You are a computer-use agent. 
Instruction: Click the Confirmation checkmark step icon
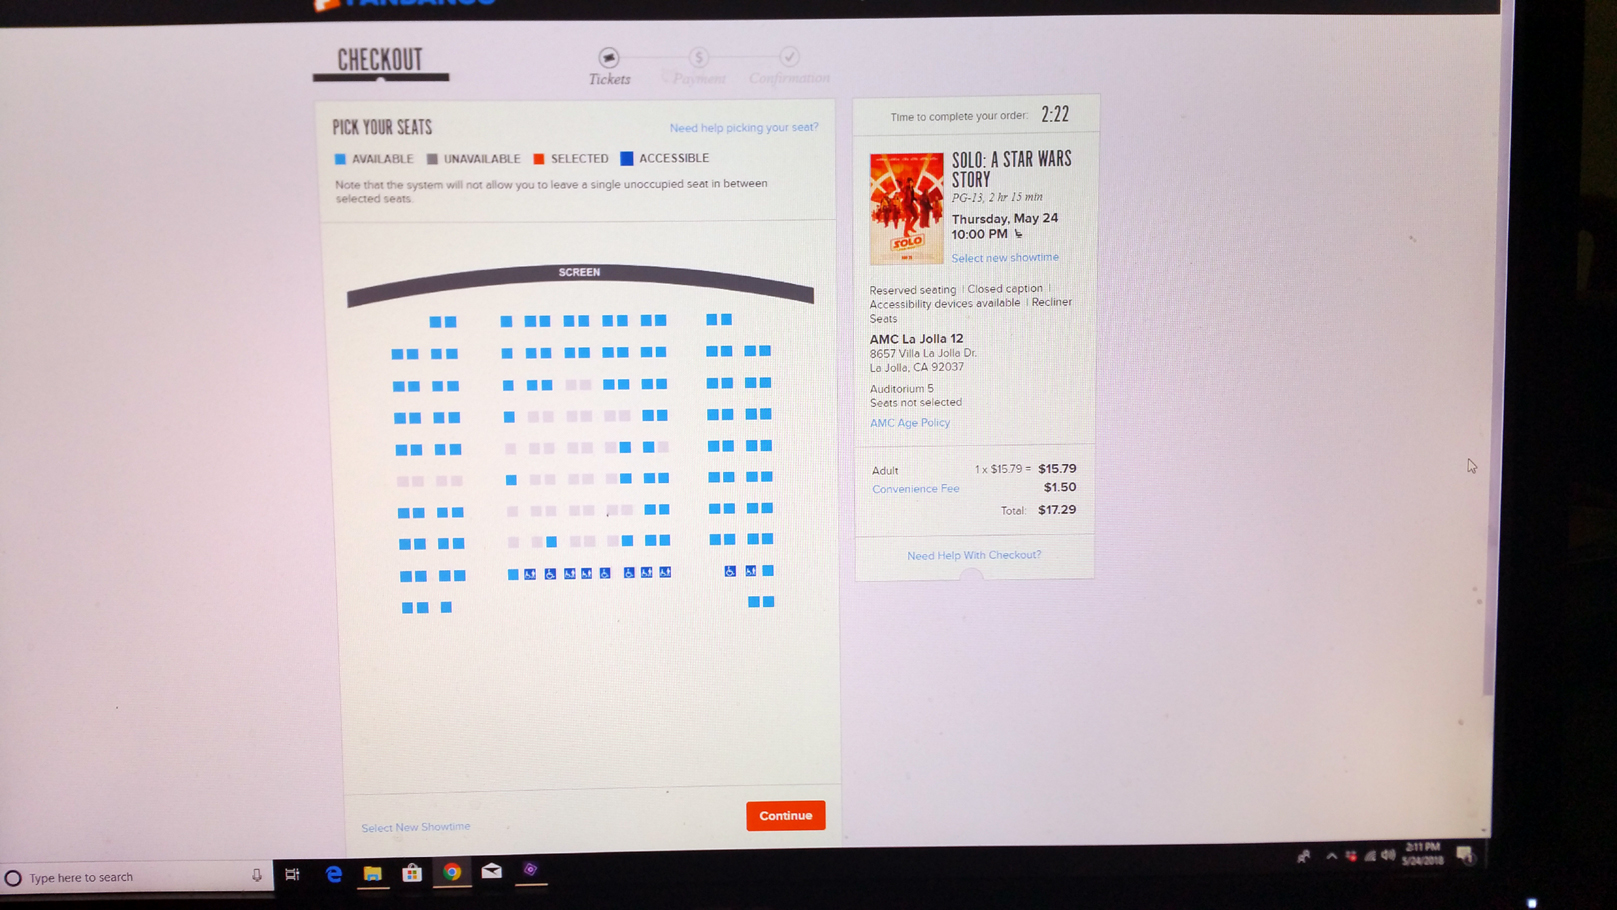789,56
